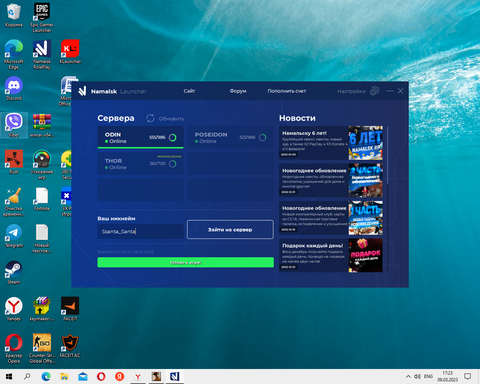Open Opera from the taskbar
Image resolution: width=480 pixels, height=384 pixels.
[x=101, y=377]
